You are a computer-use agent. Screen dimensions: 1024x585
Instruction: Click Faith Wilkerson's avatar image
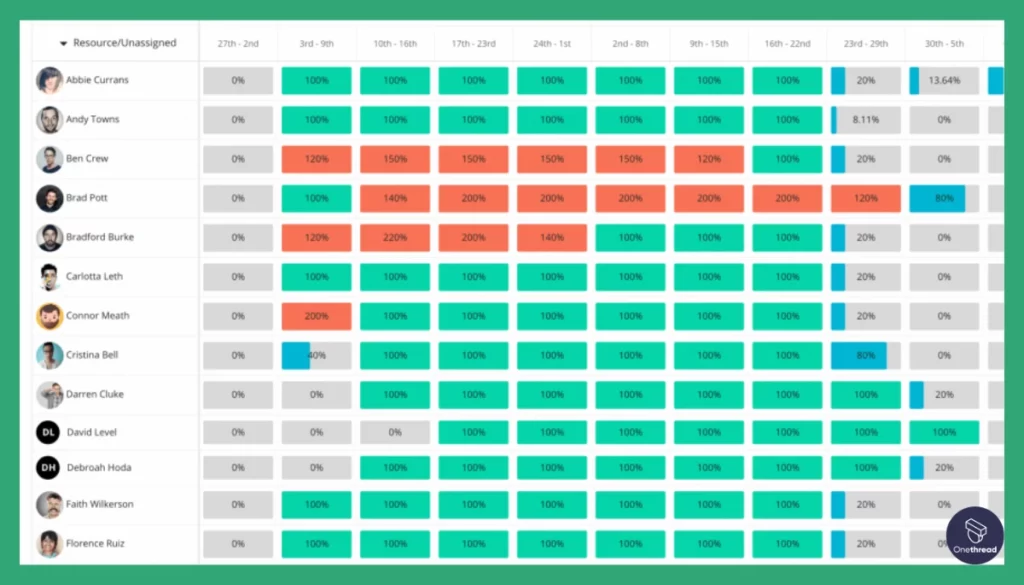click(51, 505)
